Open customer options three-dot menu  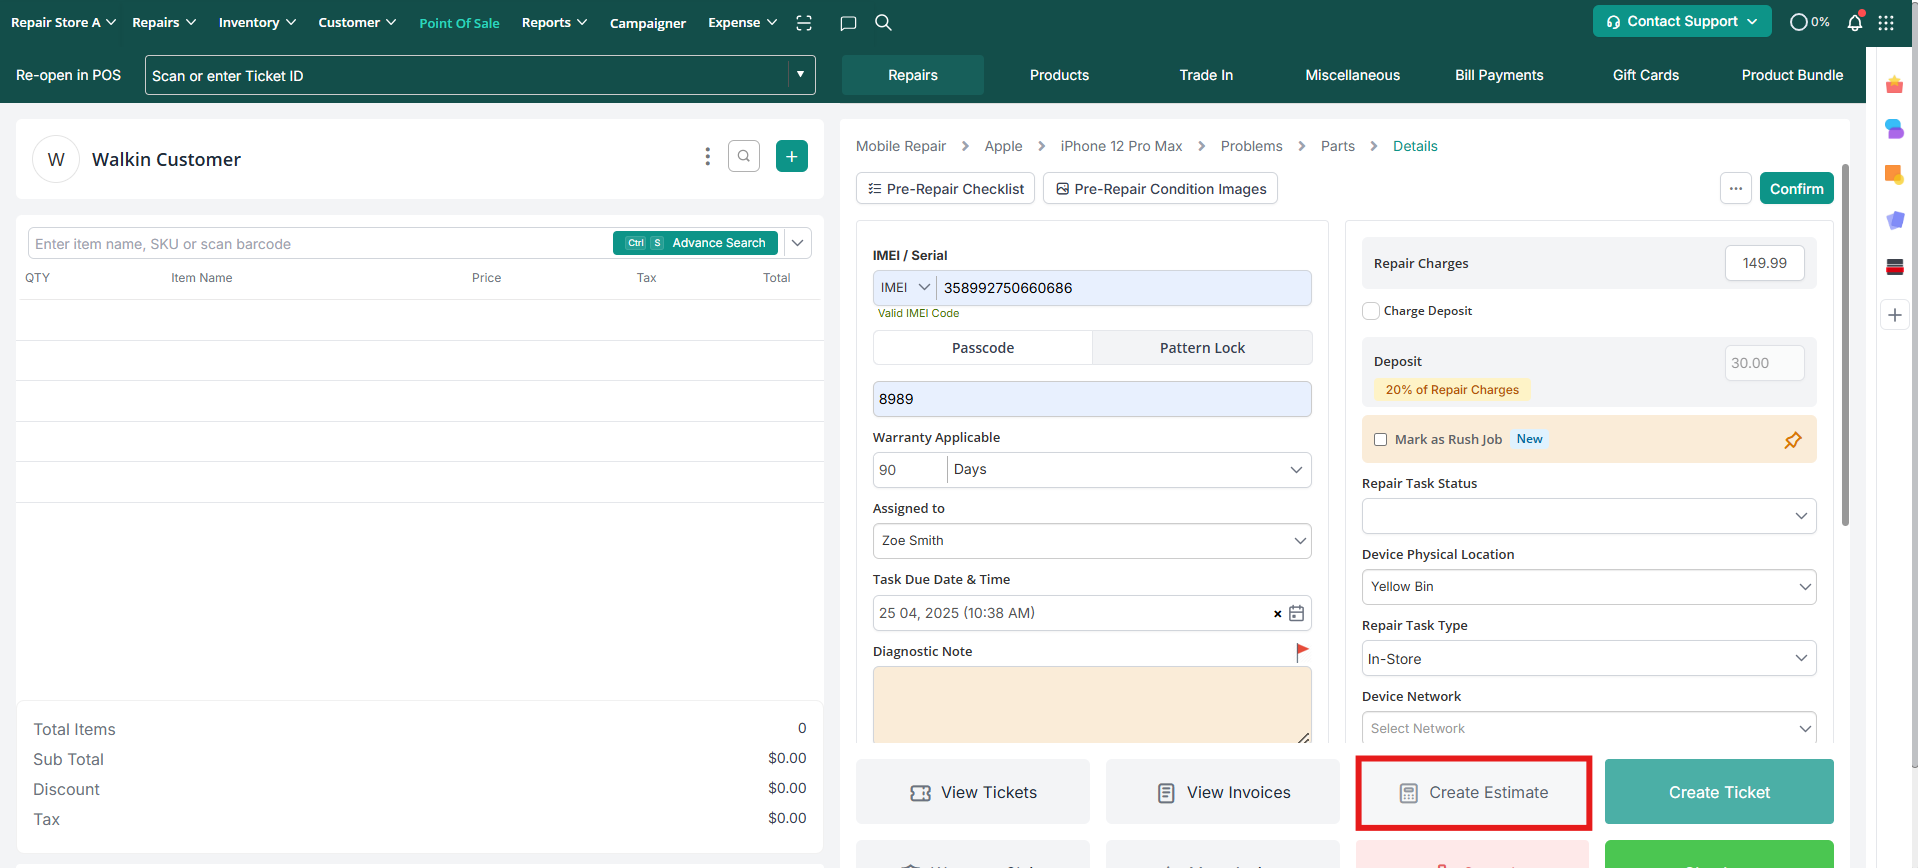point(707,156)
